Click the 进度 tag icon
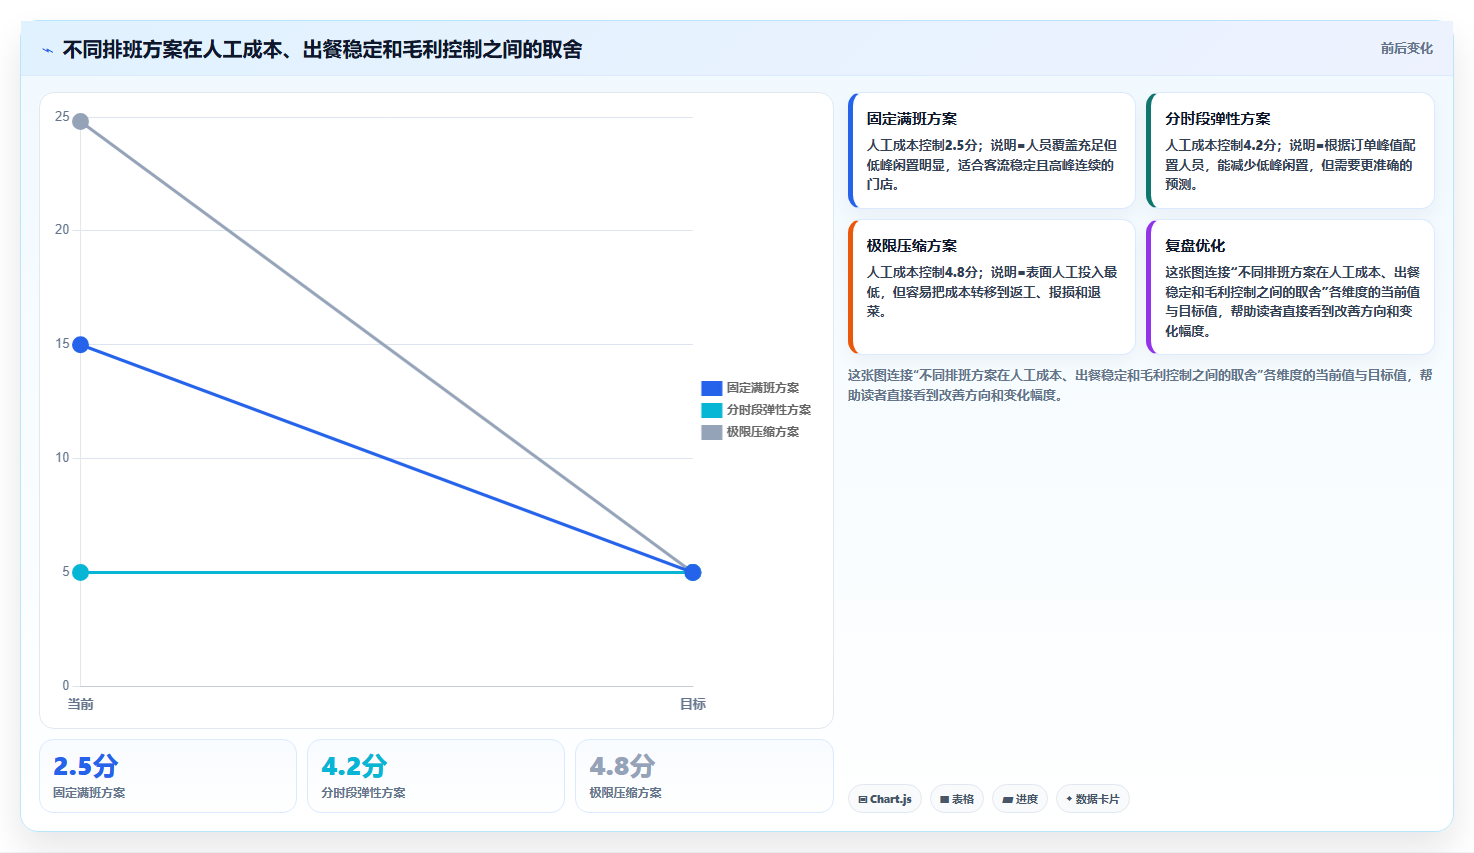The image size is (1474, 853). coord(1007,800)
